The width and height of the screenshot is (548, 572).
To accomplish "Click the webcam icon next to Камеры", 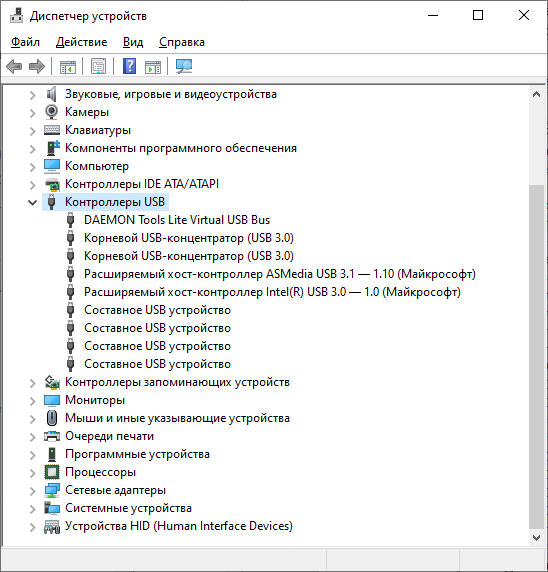I will tap(51, 112).
